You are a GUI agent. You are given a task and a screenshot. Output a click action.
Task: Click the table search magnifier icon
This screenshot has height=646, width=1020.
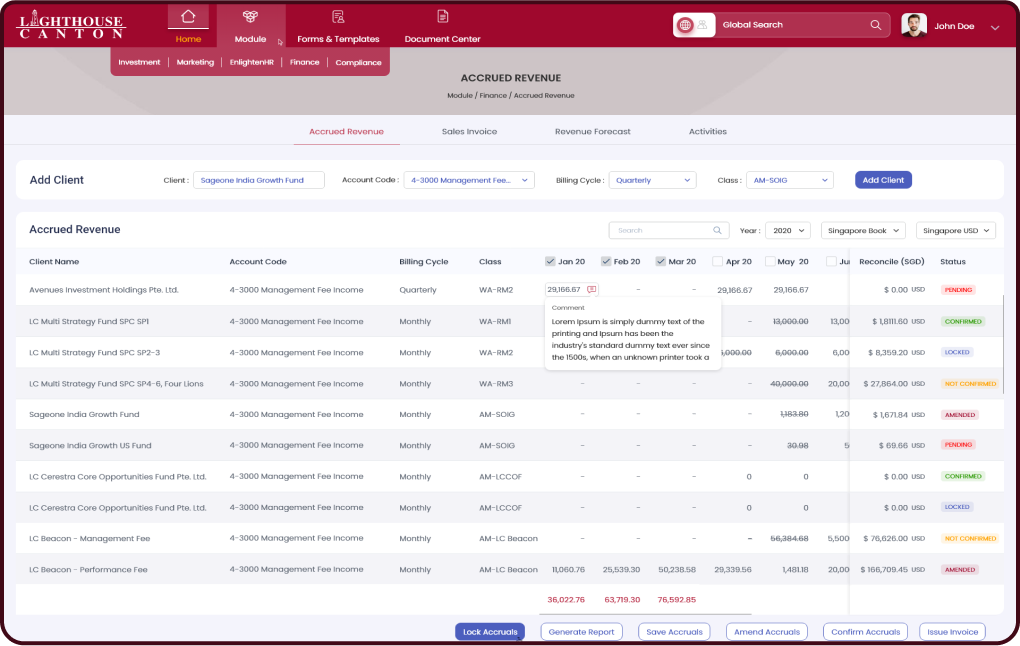pyautogui.click(x=717, y=230)
